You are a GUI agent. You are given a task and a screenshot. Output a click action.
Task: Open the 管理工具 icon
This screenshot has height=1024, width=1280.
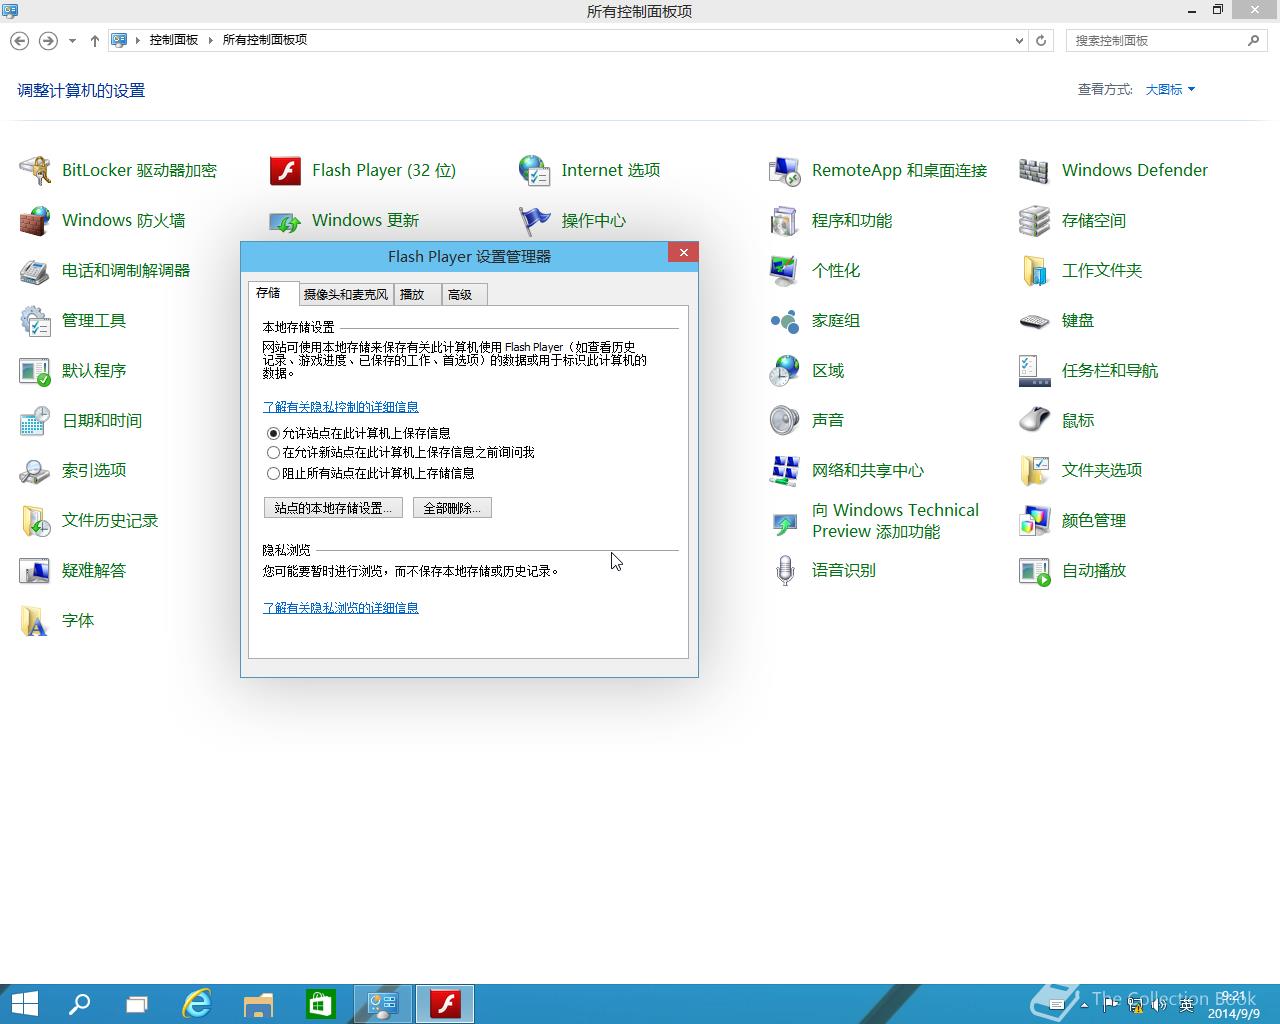pyautogui.click(x=35, y=320)
